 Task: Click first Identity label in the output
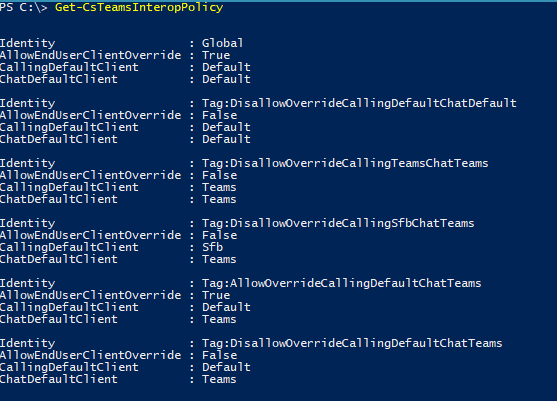[x=28, y=43]
